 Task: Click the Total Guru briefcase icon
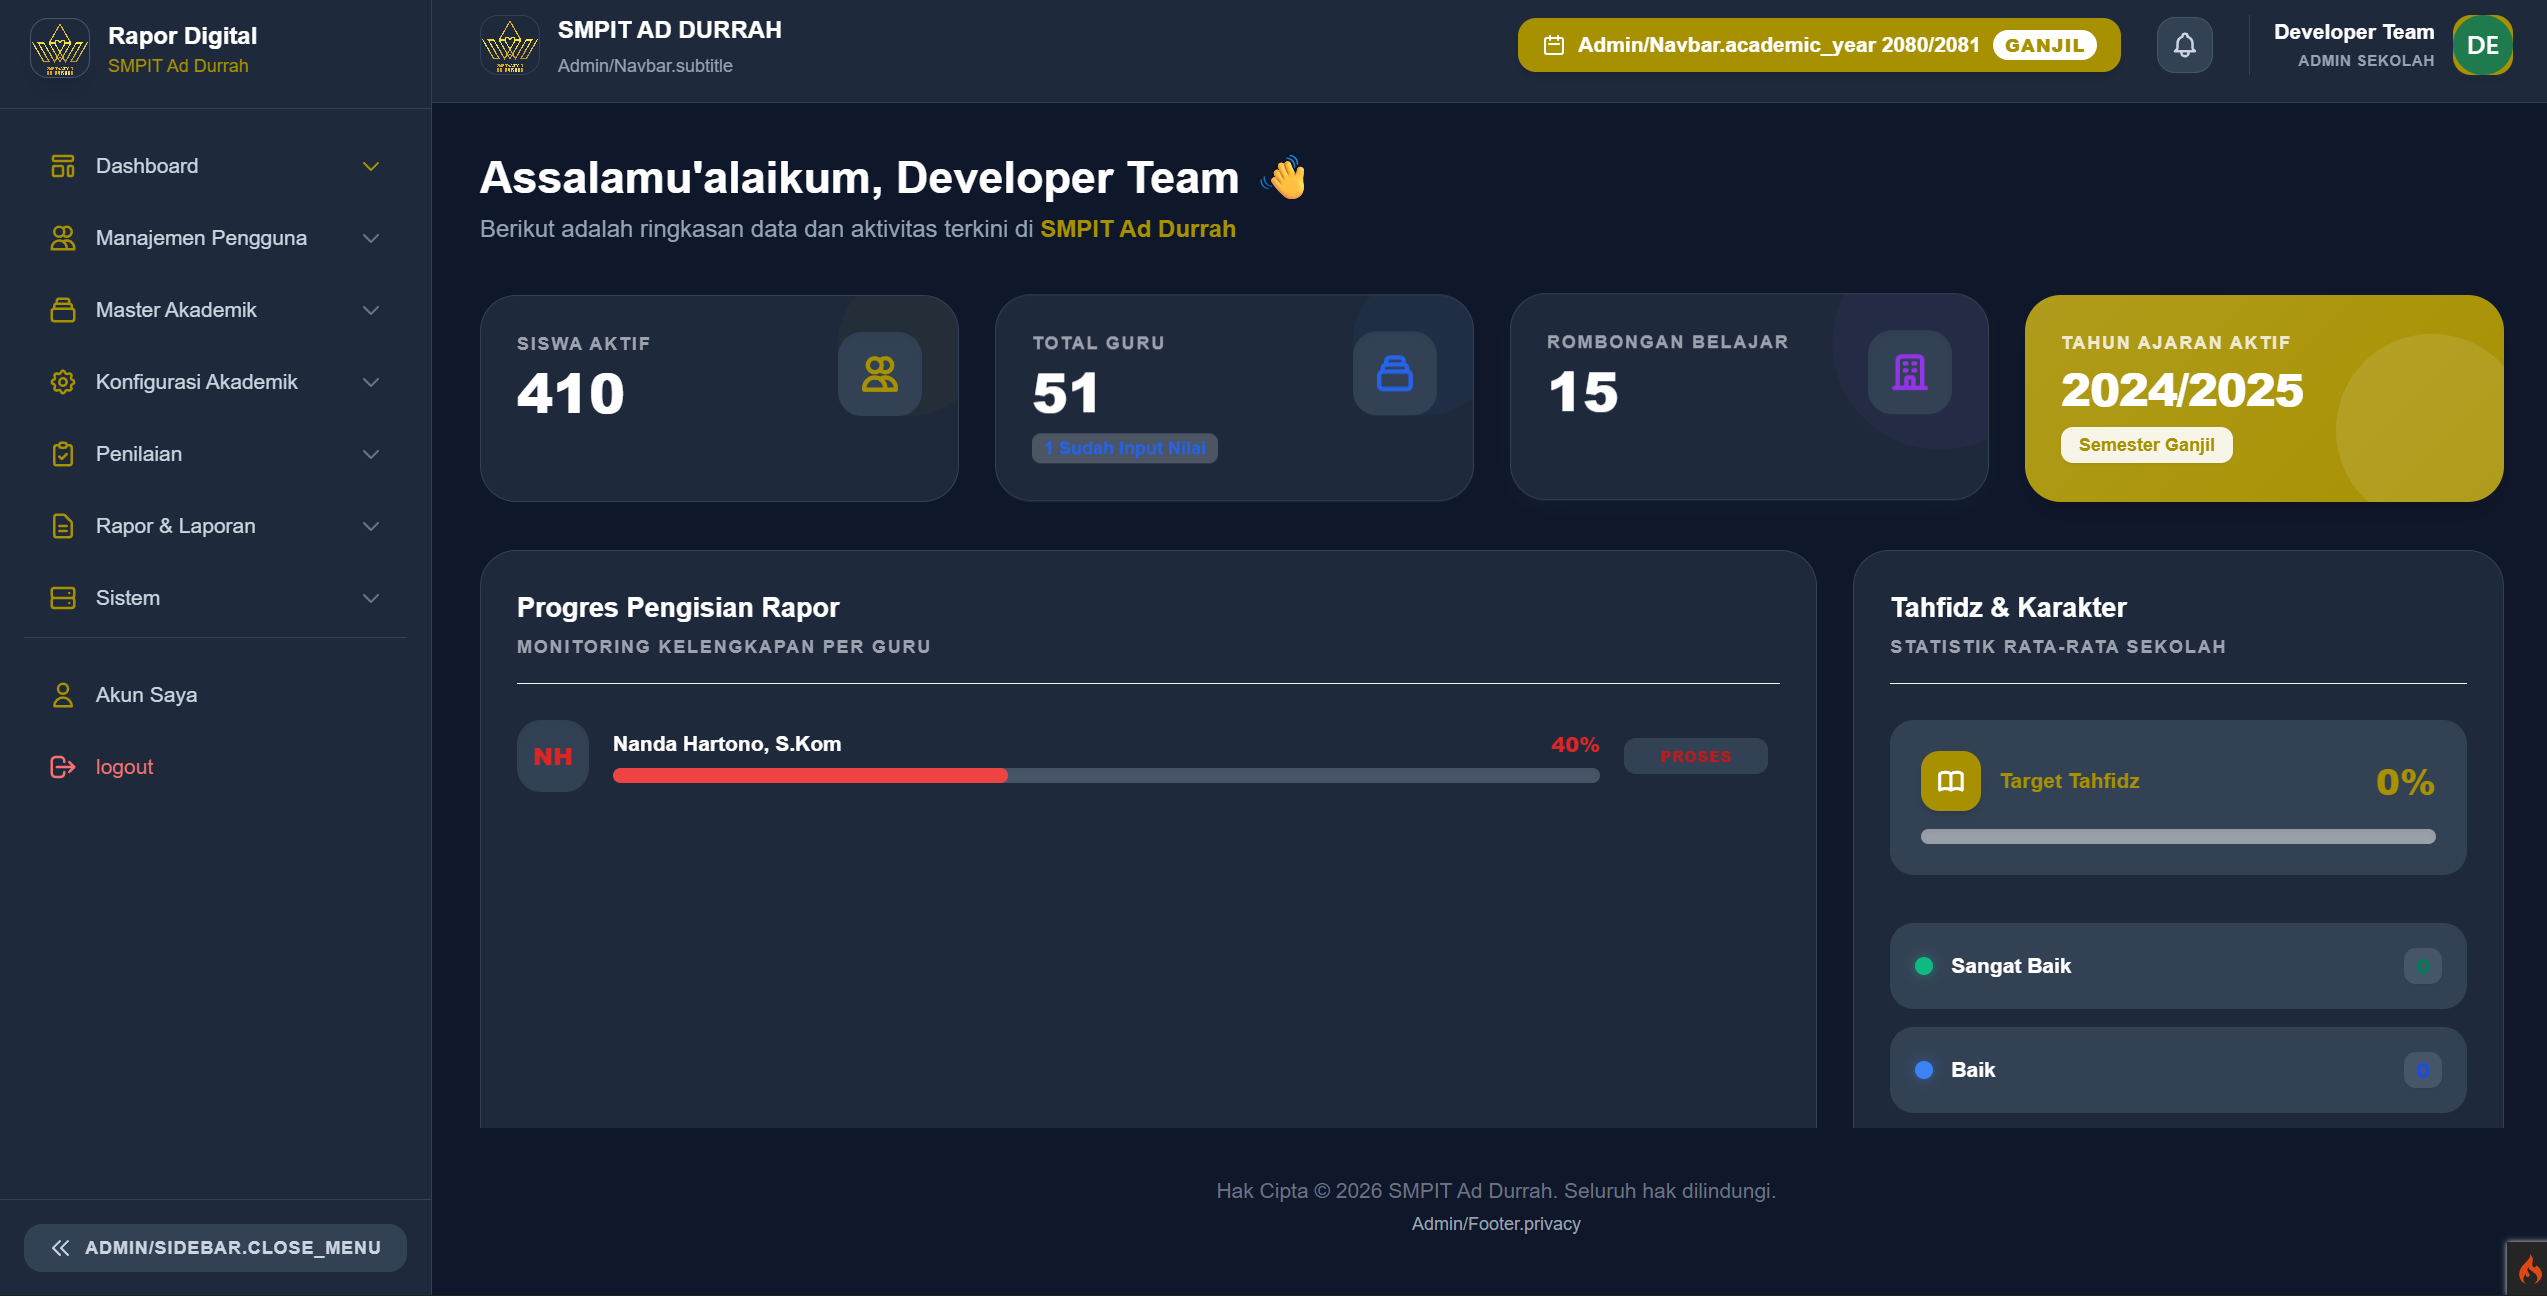tap(1394, 373)
